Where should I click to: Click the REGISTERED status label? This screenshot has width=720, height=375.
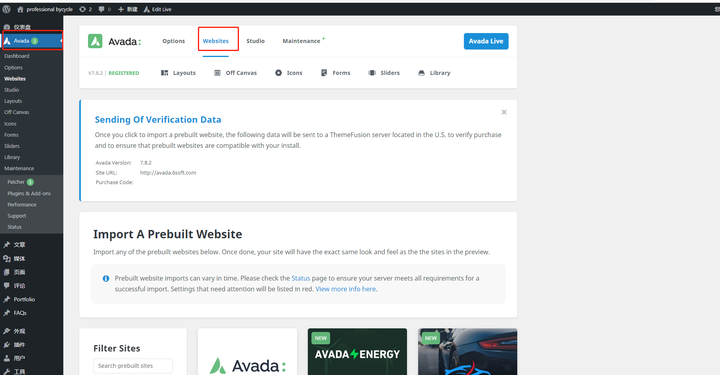click(124, 73)
